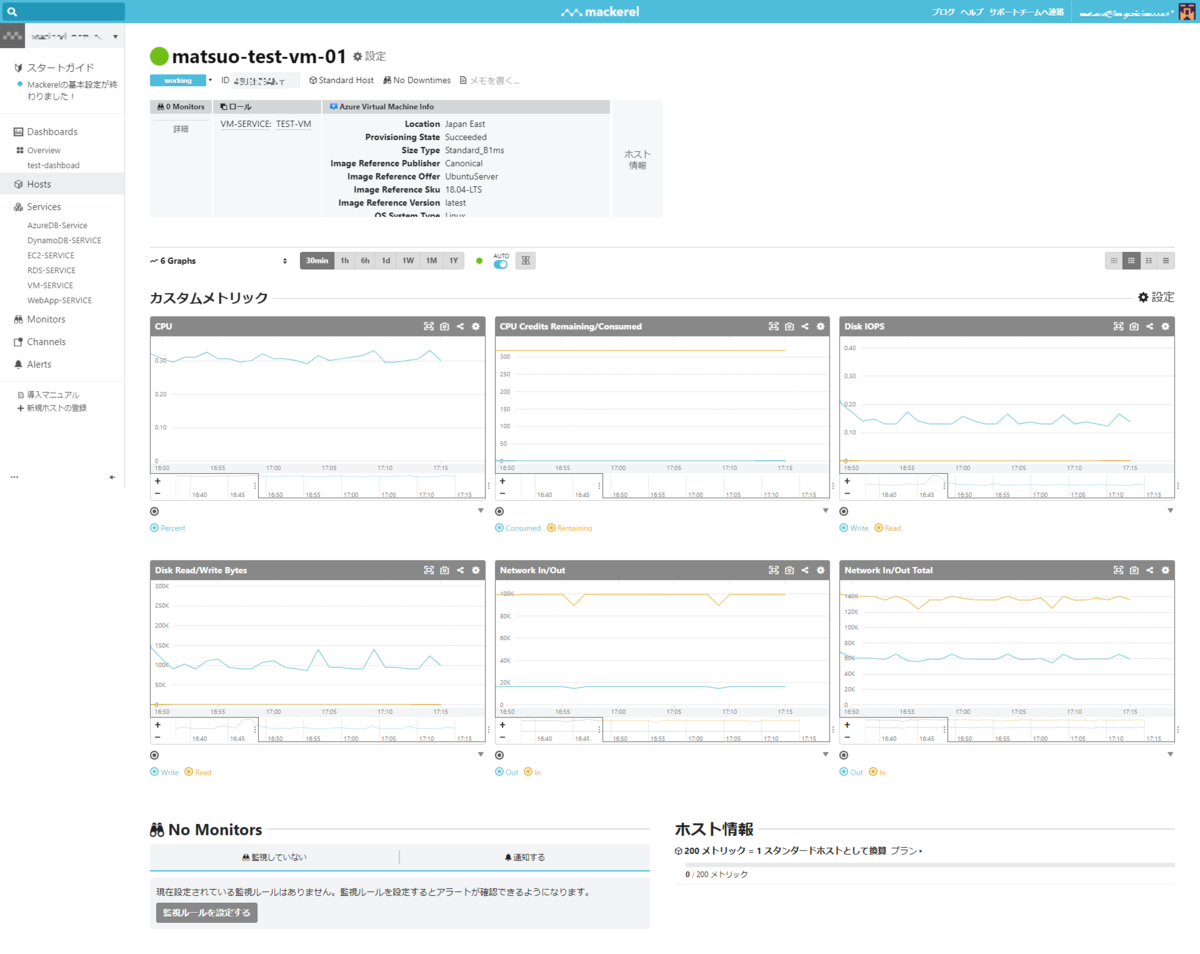Toggle In series in Network In/Out Total legend

point(879,772)
